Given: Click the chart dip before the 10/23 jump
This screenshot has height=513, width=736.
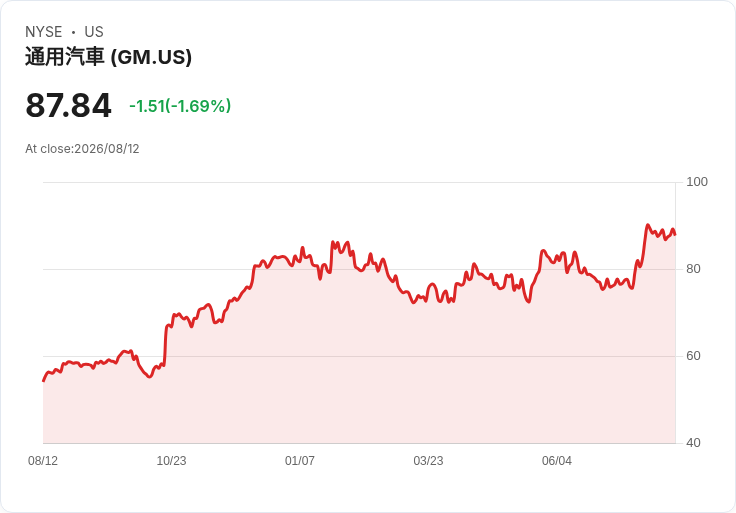Looking at the screenshot, I should click(150, 376).
